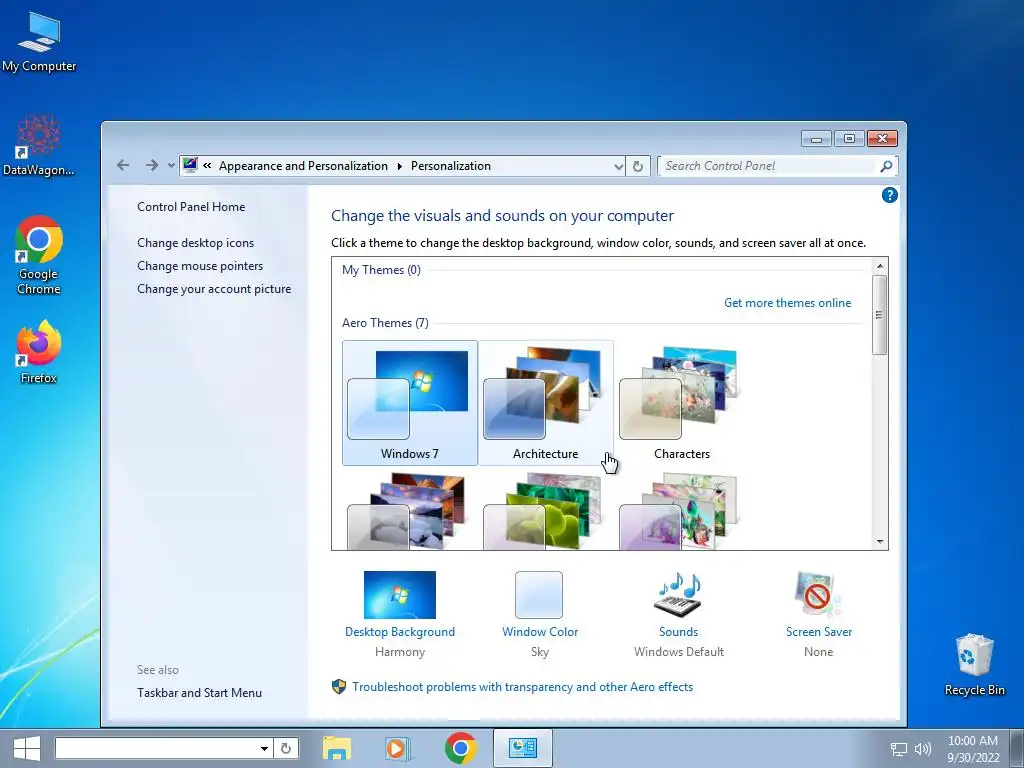This screenshot has width=1024, height=768.
Task: Click the theme list scroll up arrow
Action: click(880, 266)
